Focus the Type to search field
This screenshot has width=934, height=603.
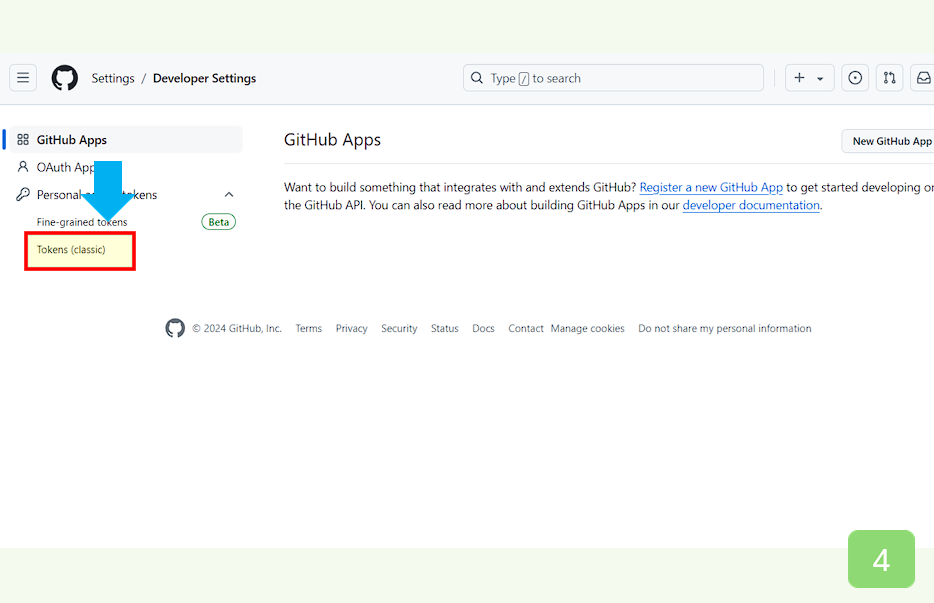613,78
